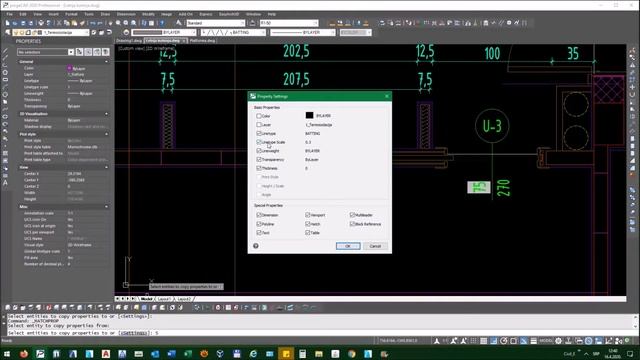Click Cancel in Property Settings dialog
This screenshot has width=640, height=360.
pos(375,246)
